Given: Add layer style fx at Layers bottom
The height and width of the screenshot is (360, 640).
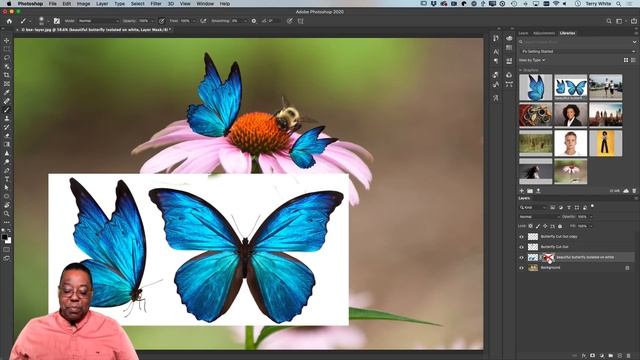Looking at the screenshot, I should click(x=584, y=356).
